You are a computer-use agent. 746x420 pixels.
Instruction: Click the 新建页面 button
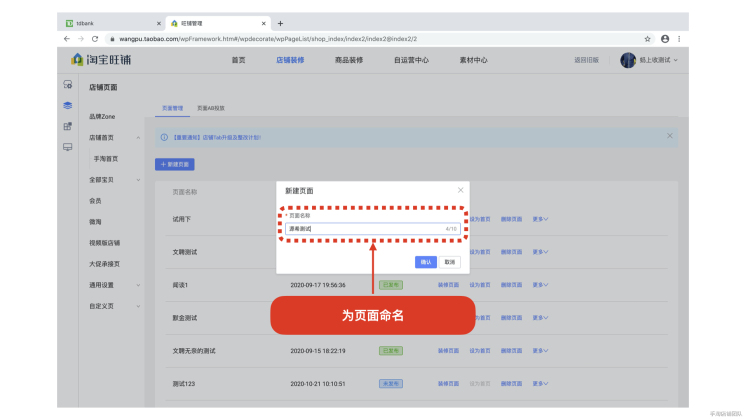click(175, 165)
